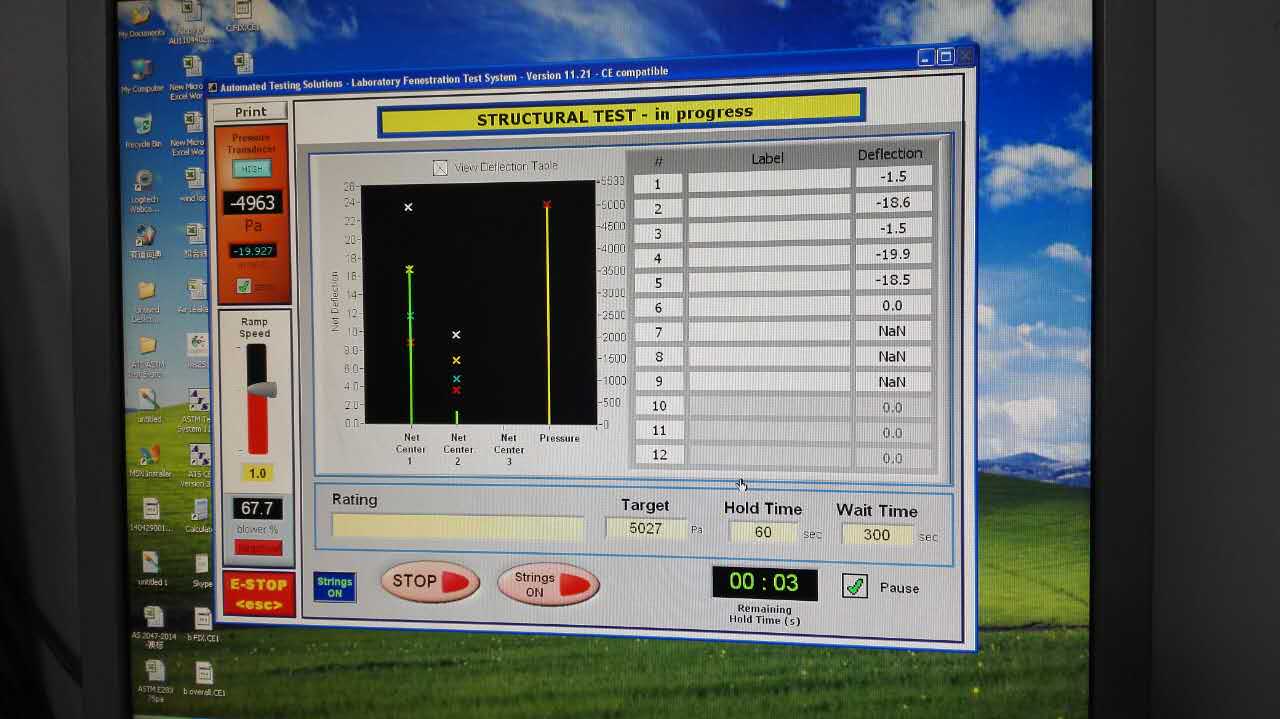Click the red Strings ON oval button
This screenshot has width=1280, height=719.
coord(548,584)
